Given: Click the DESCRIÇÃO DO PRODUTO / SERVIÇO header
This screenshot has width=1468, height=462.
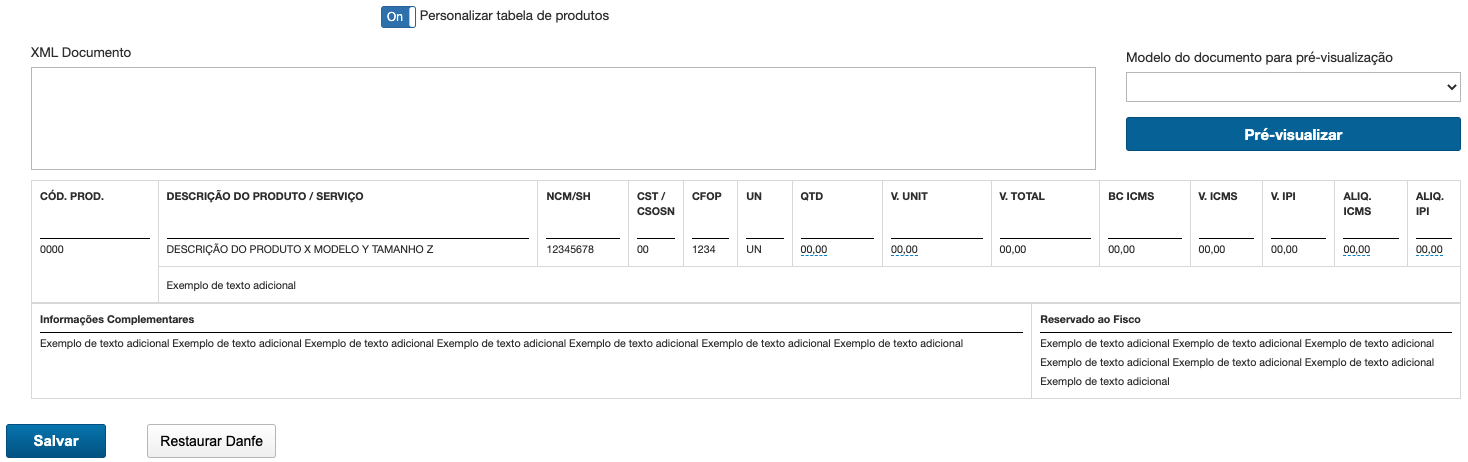Looking at the screenshot, I should tap(265, 196).
